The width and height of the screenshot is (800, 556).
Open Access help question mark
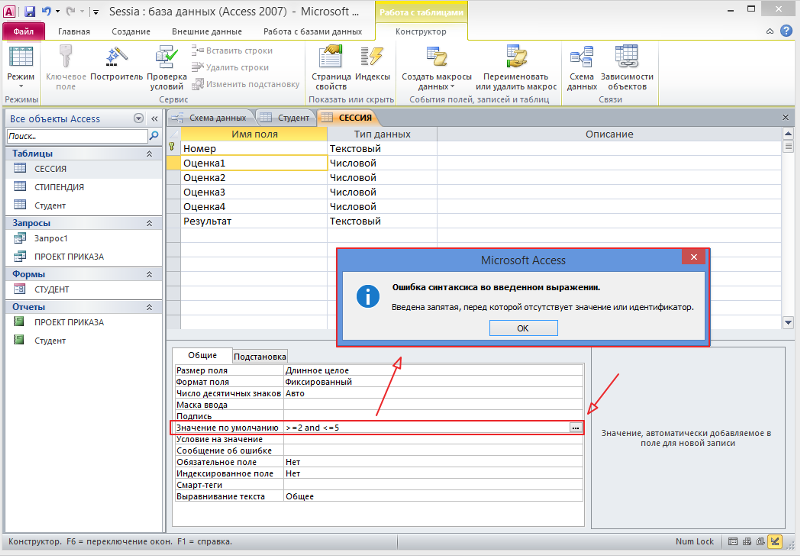[x=786, y=31]
